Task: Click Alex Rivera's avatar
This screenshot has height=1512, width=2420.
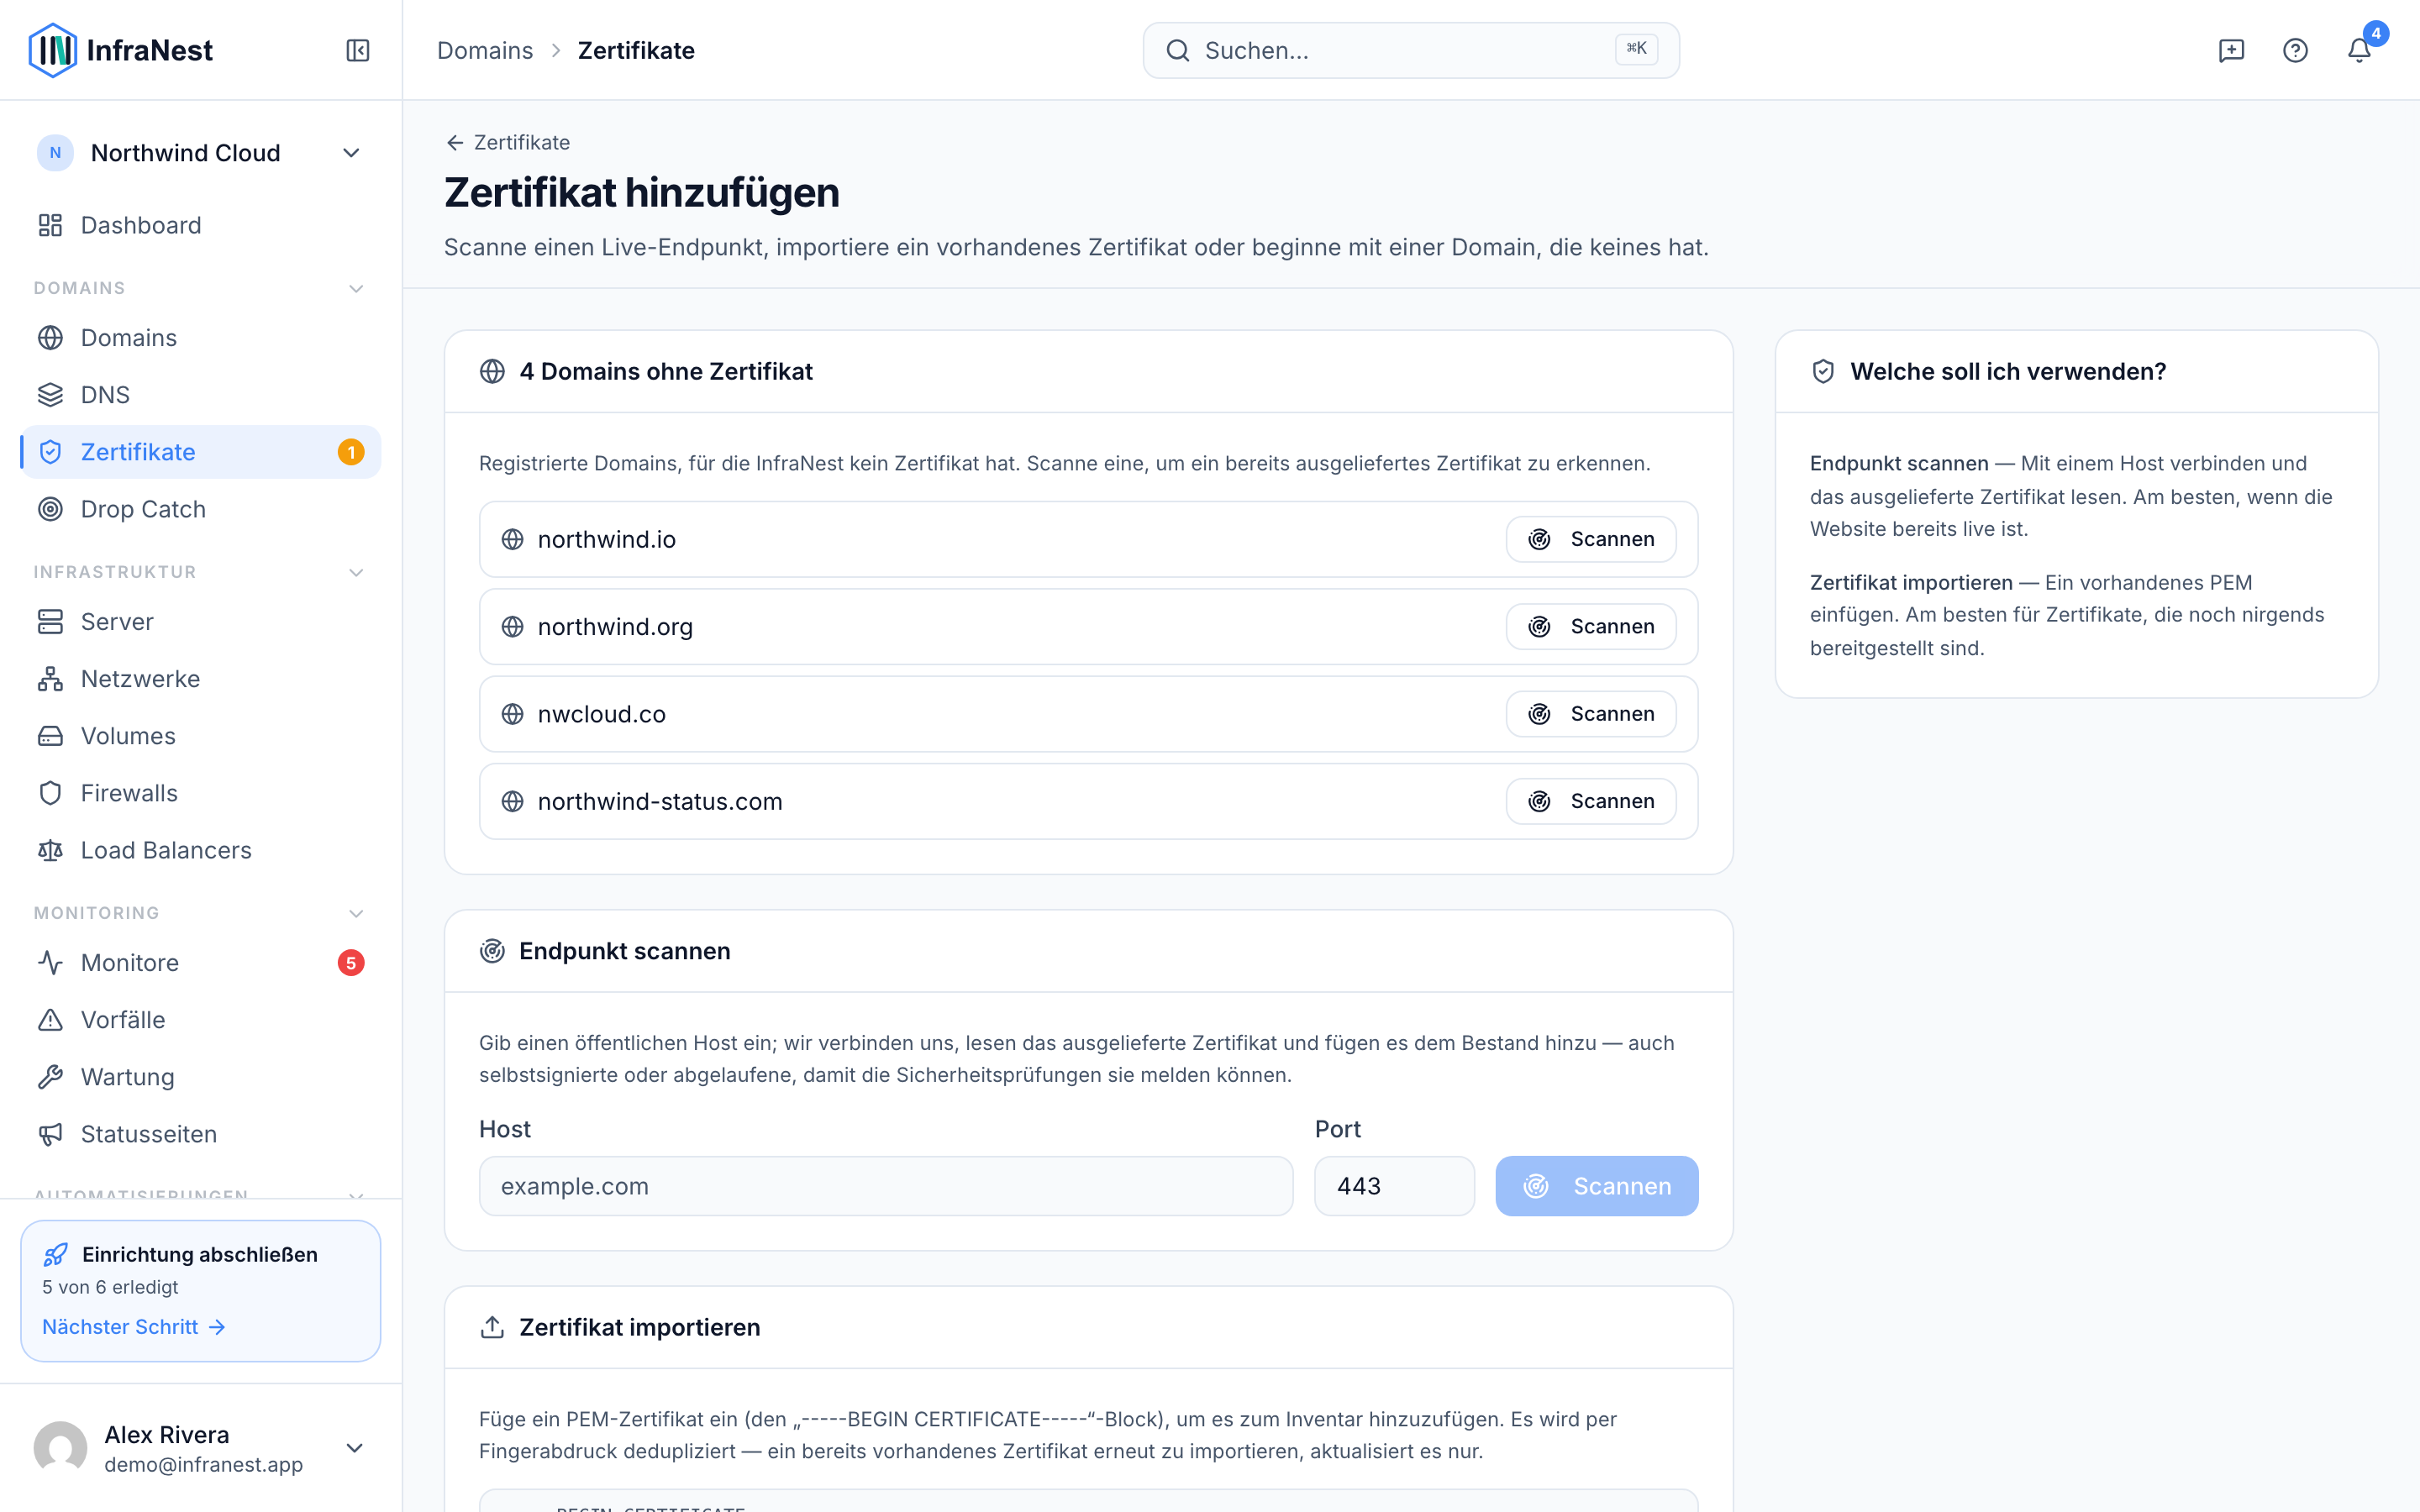Action: pyautogui.click(x=60, y=1448)
